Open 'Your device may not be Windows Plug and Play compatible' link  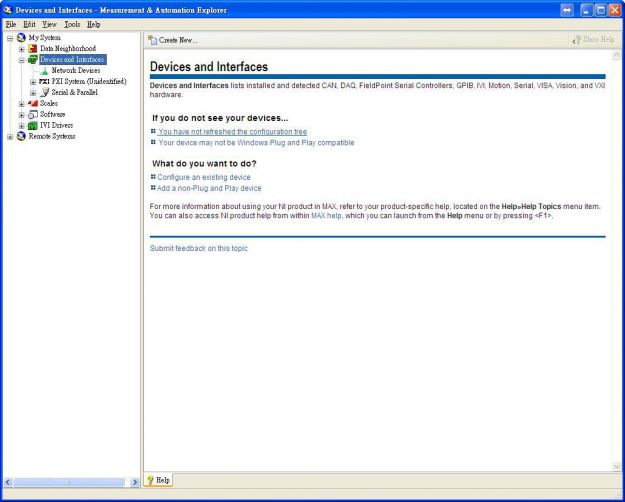(256, 143)
